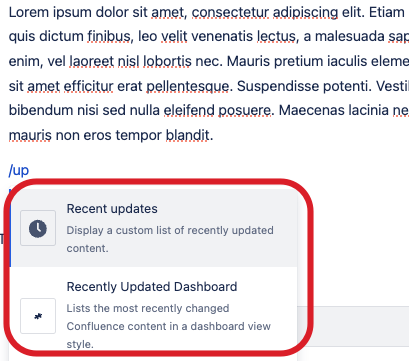Image resolution: width=409 pixels, height=361 pixels.
Task: Click the underlined word 'finibus'
Action: (x=109, y=36)
